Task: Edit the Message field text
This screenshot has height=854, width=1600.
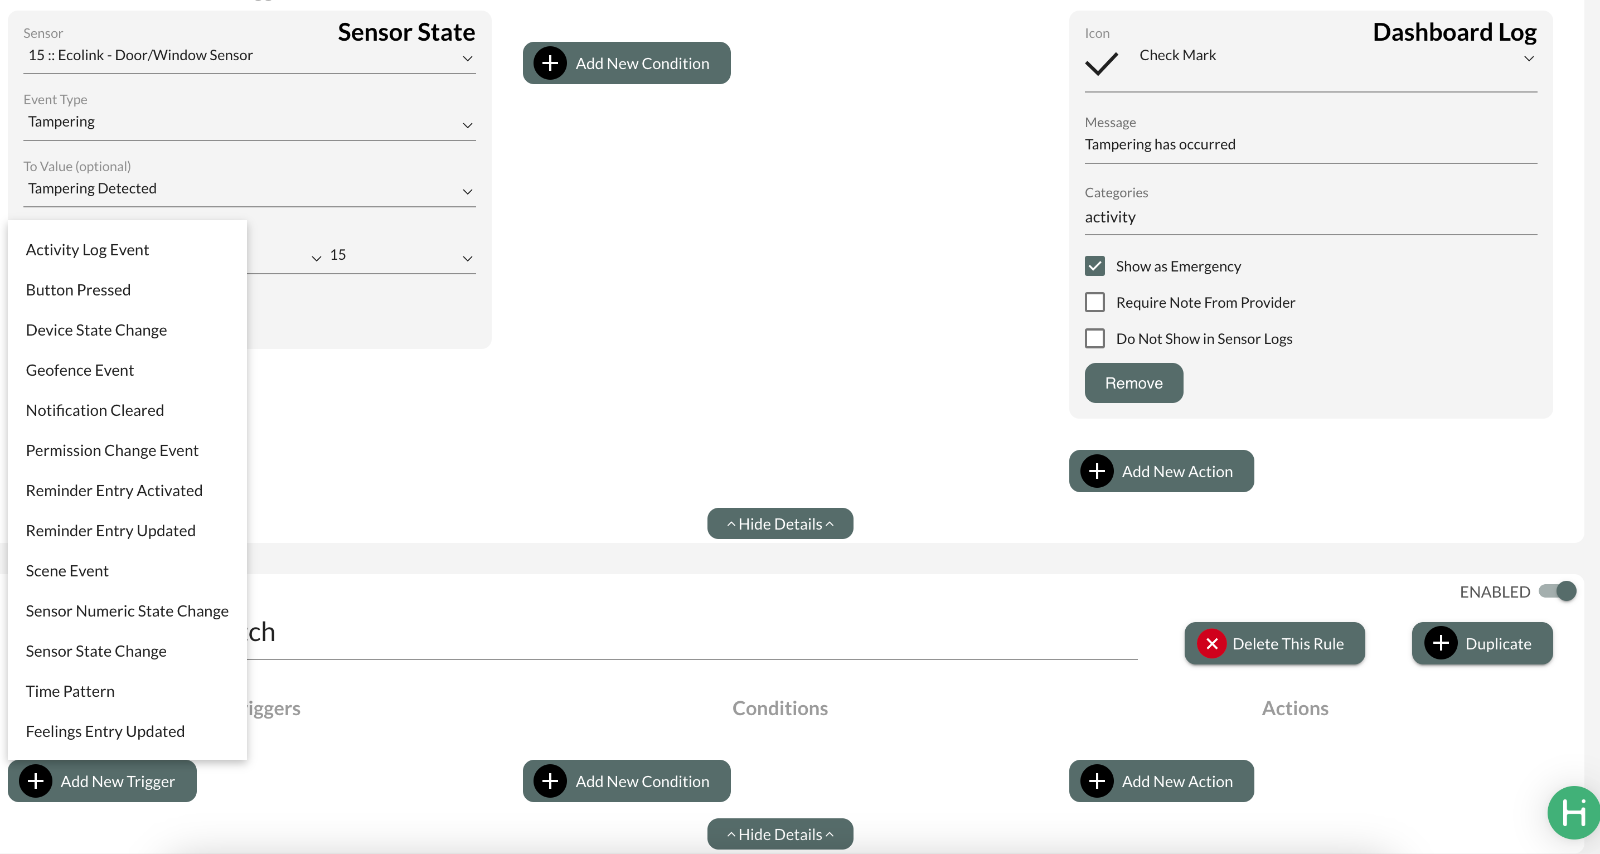Action: click(x=1310, y=145)
